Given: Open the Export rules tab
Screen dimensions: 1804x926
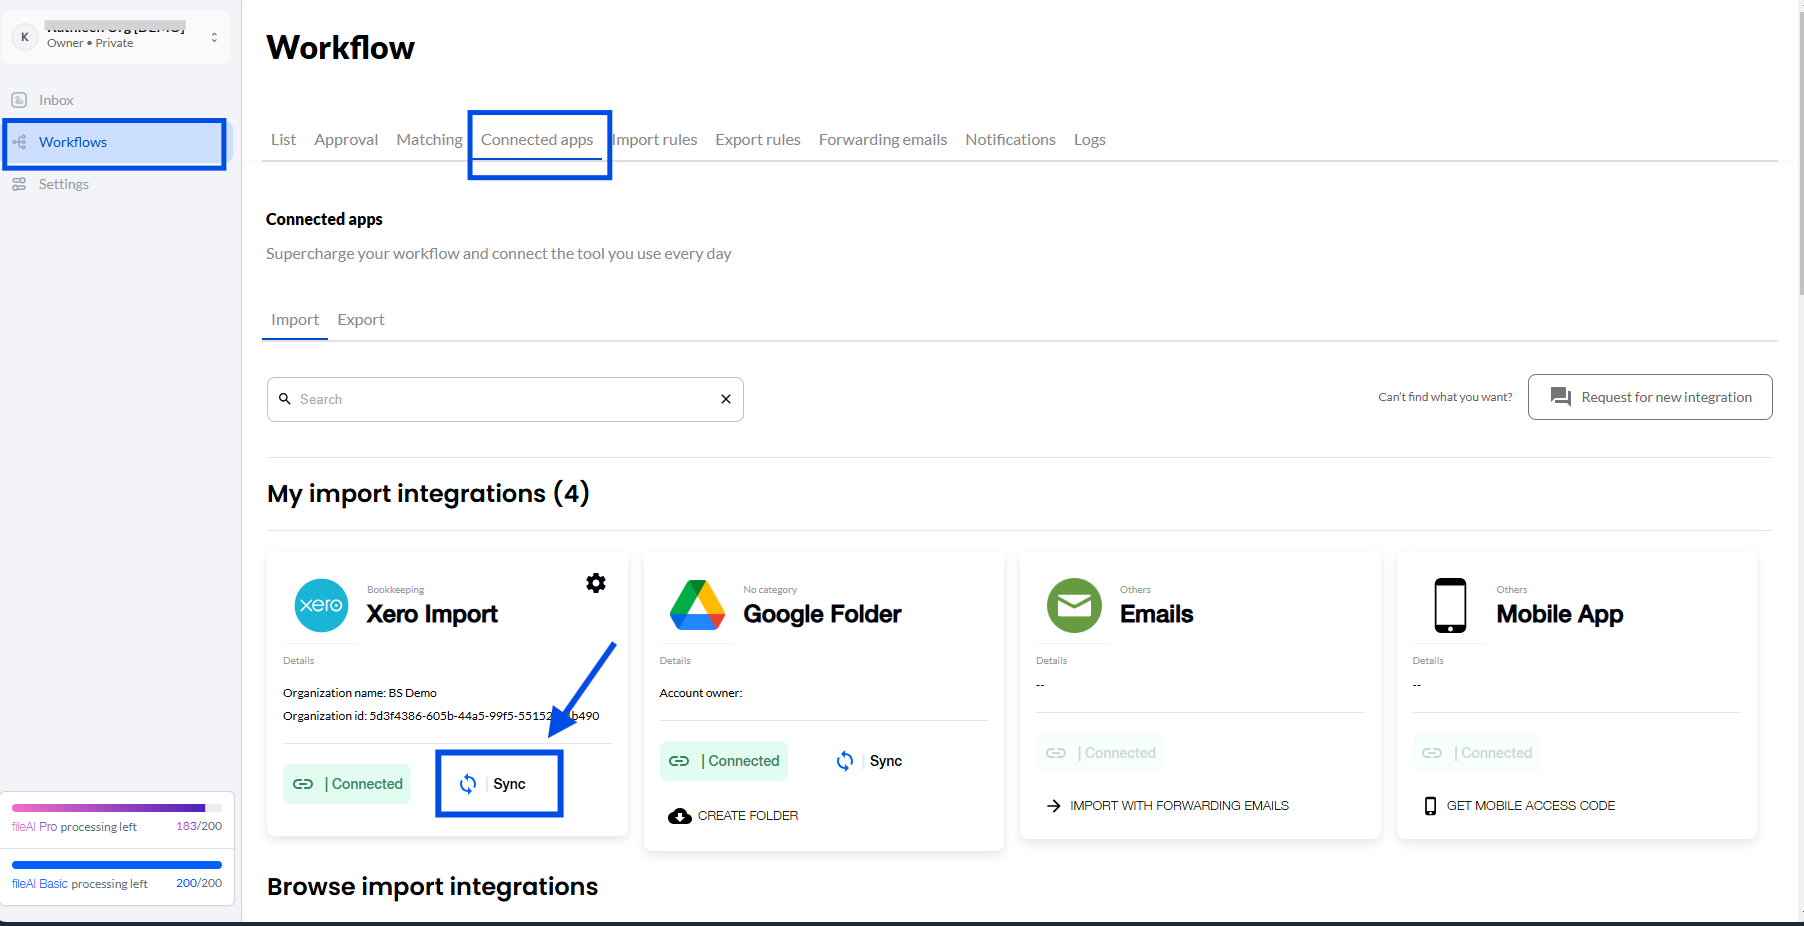Looking at the screenshot, I should coord(758,140).
